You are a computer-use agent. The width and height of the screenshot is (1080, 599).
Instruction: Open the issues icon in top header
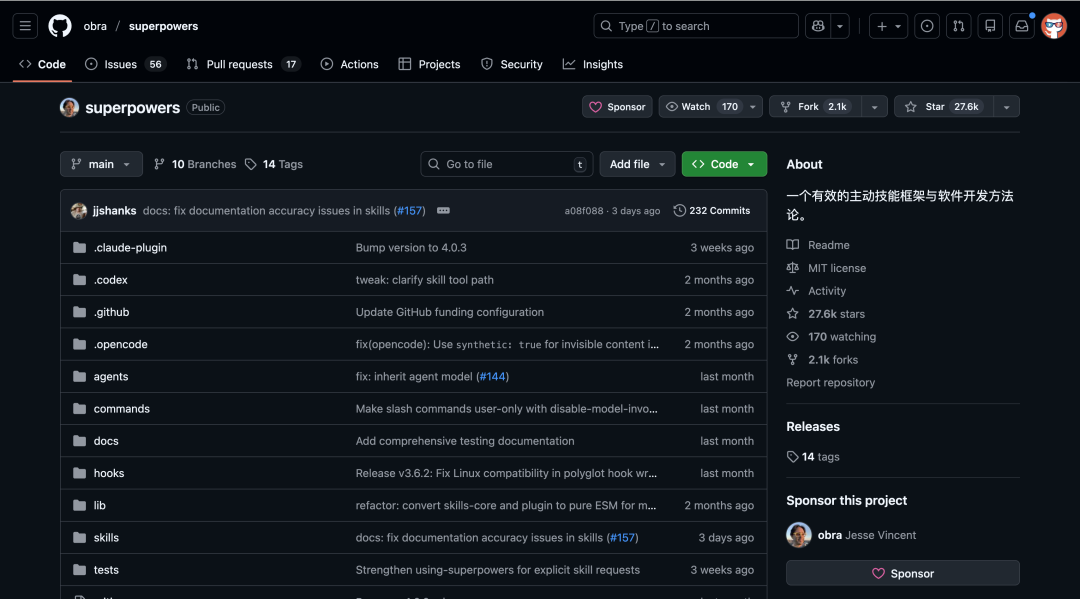pos(927,26)
